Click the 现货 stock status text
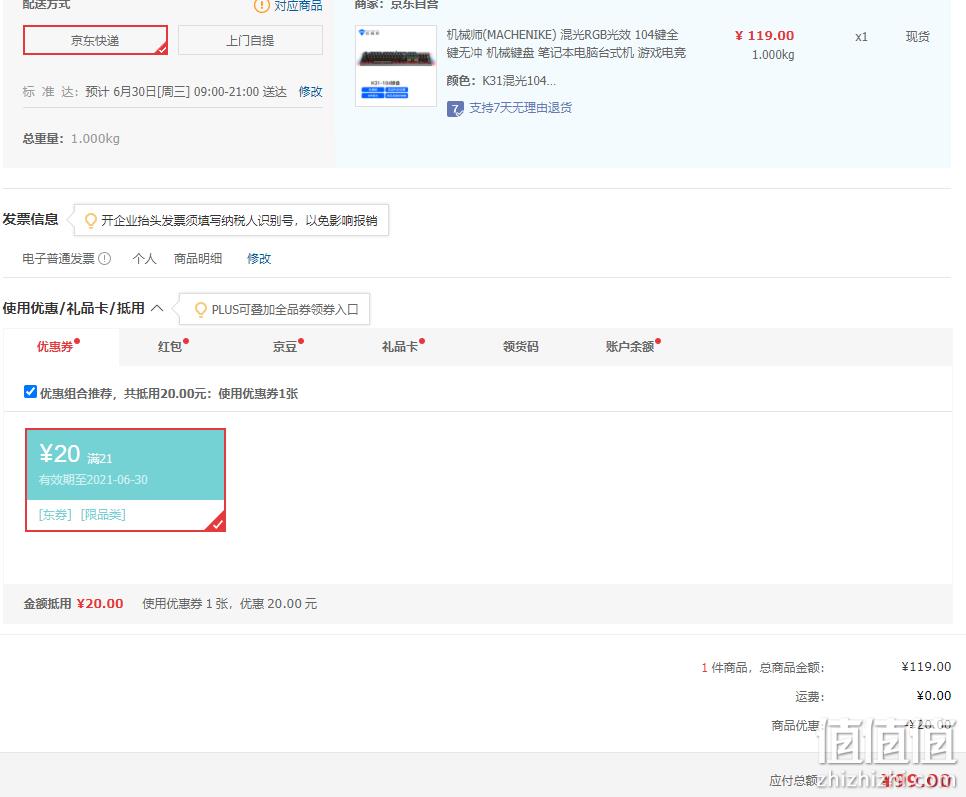 917,37
